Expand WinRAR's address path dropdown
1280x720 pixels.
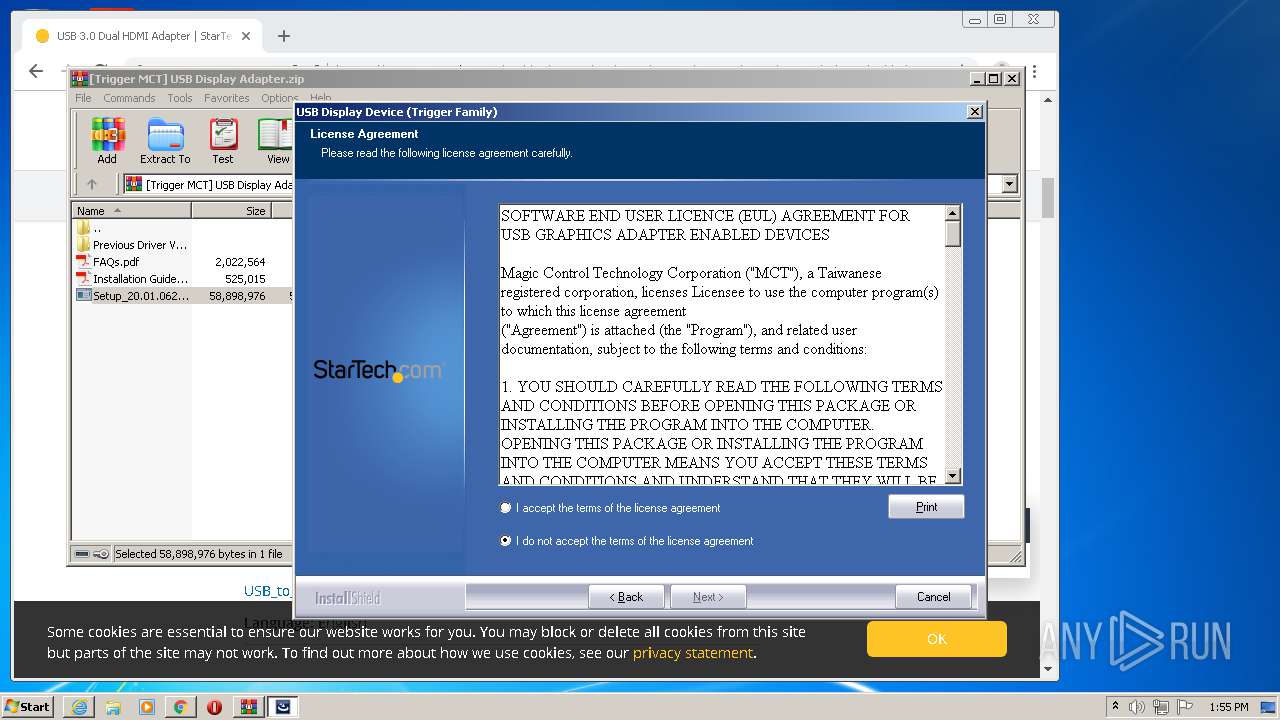1009,184
